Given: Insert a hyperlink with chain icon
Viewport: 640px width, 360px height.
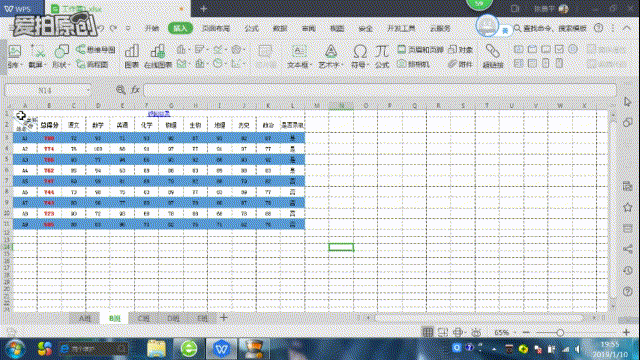Looking at the screenshot, I should 493,56.
